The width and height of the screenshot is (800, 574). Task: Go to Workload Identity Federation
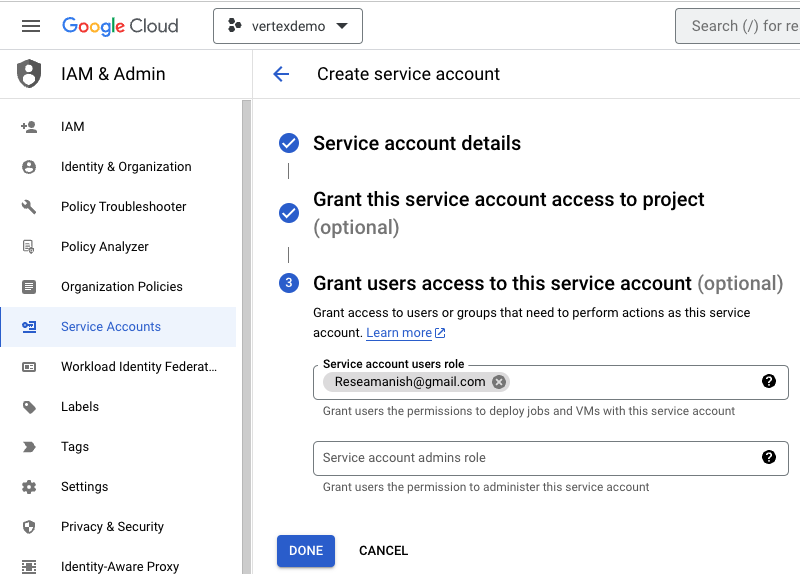tap(138, 367)
